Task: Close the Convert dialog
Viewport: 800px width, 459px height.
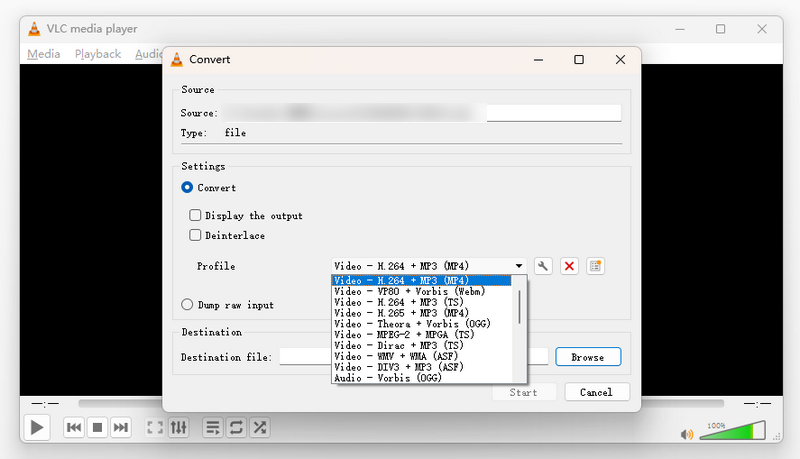Action: (x=620, y=60)
